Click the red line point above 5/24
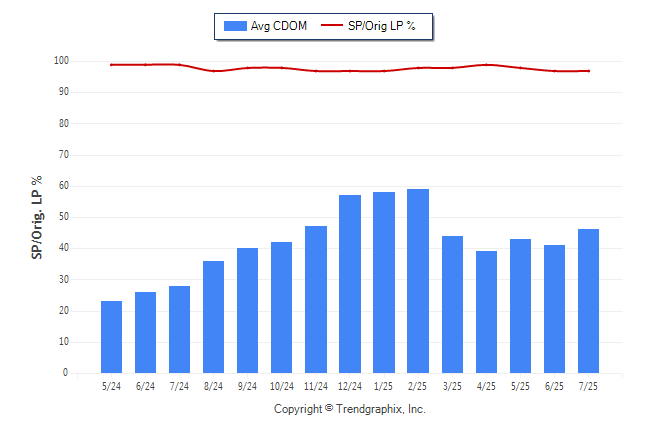This screenshot has height=434, width=646. pos(111,65)
